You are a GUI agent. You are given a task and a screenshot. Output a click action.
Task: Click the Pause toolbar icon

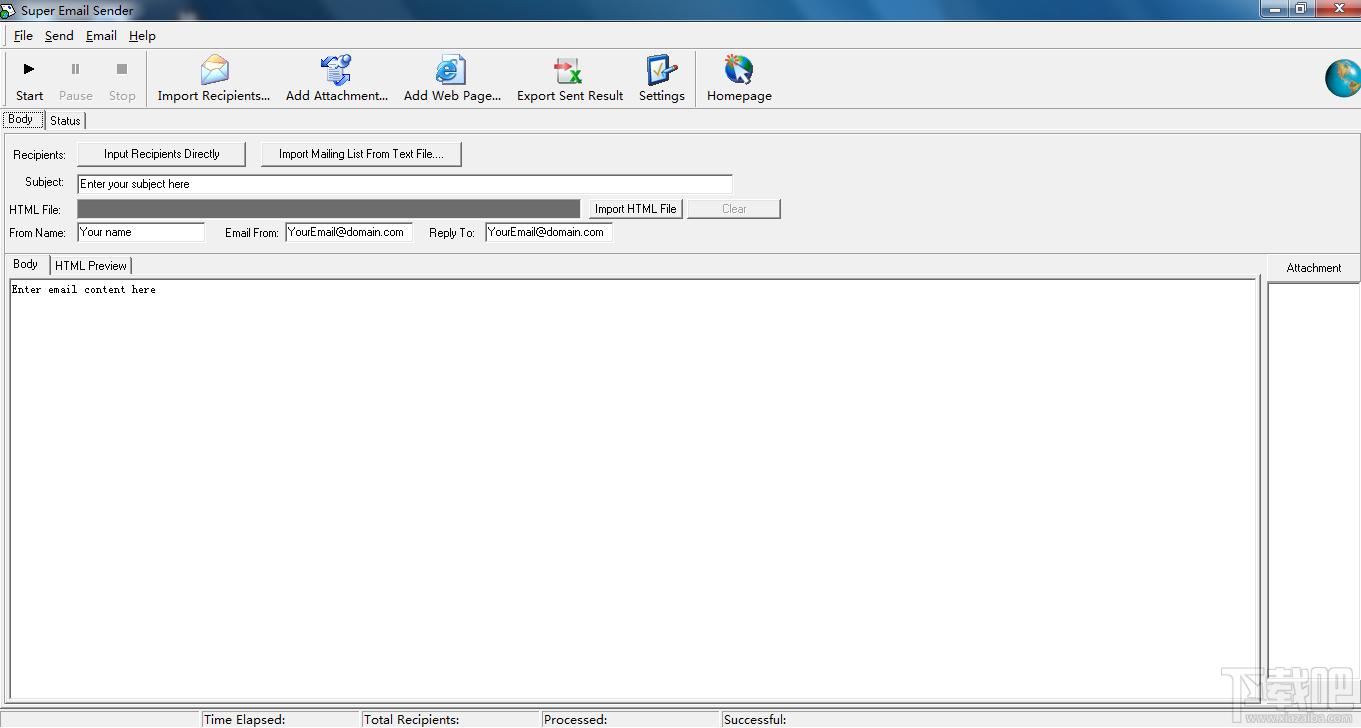coord(75,69)
